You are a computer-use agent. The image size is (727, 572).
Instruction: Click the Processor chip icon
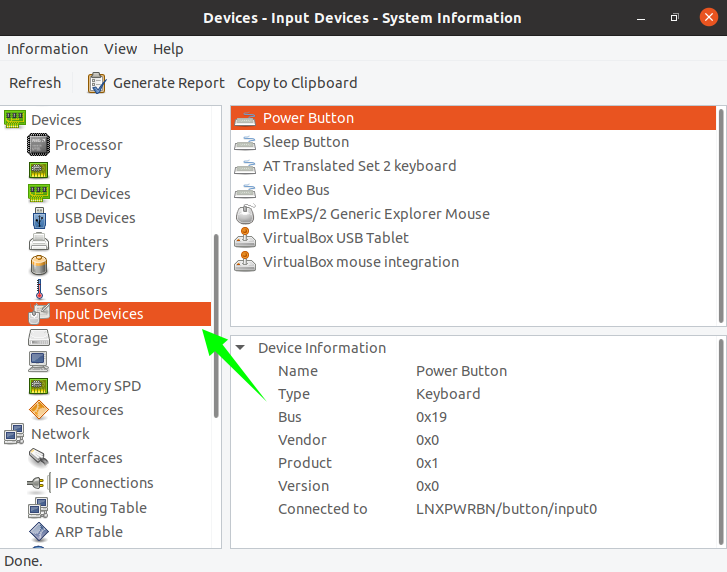(x=39, y=146)
